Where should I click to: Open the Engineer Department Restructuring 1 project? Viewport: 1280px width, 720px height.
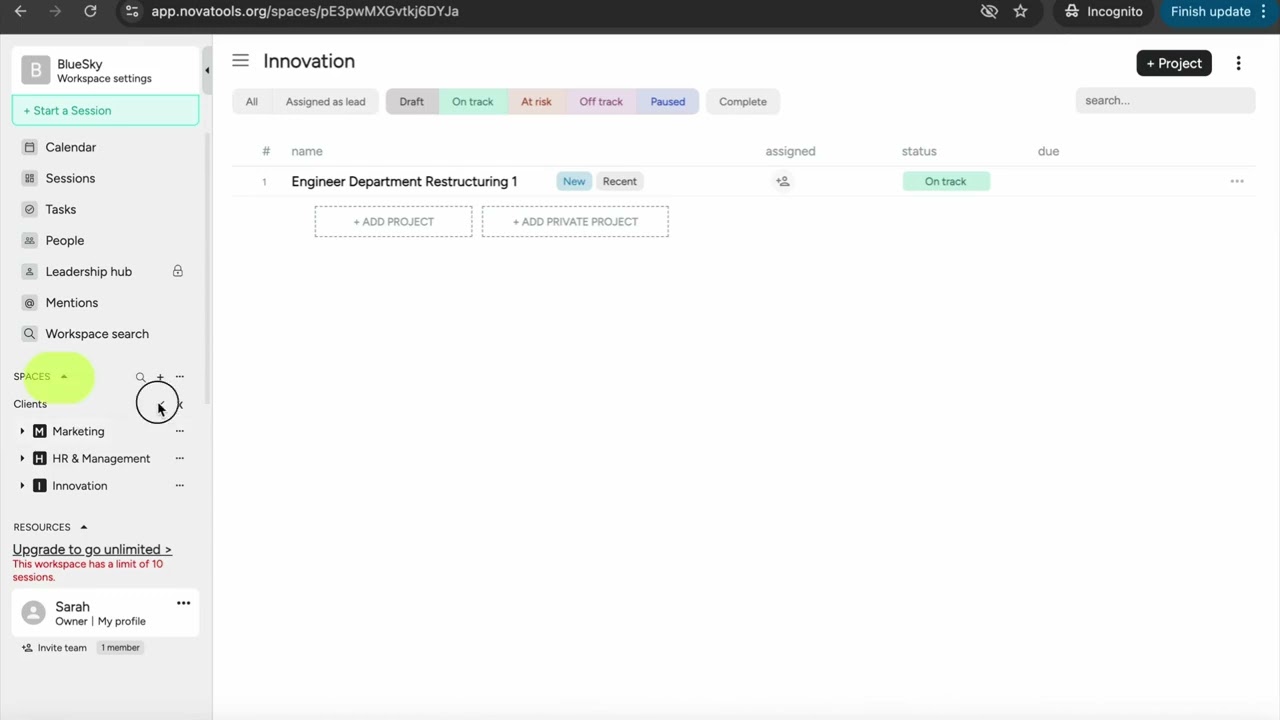tap(404, 181)
